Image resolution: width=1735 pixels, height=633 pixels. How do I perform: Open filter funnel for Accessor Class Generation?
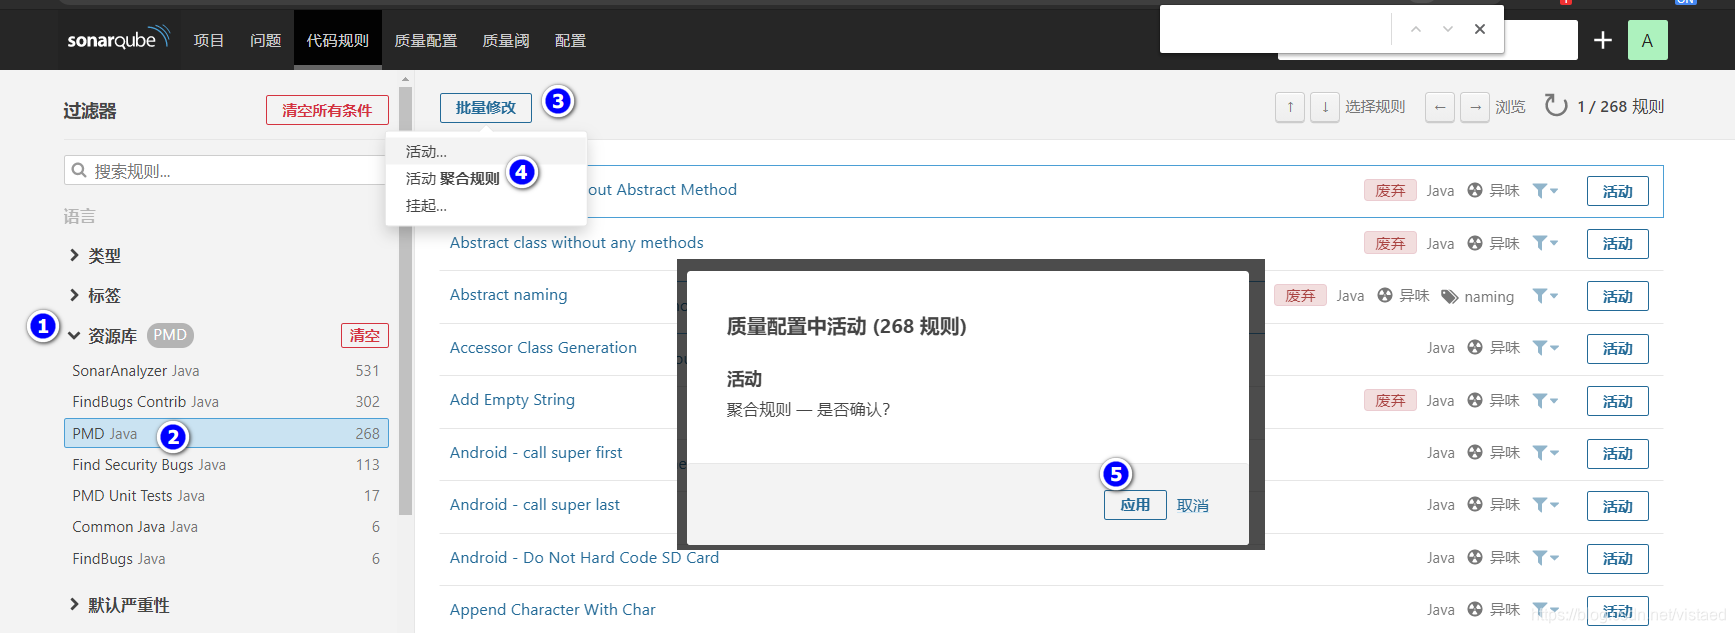coord(1545,348)
